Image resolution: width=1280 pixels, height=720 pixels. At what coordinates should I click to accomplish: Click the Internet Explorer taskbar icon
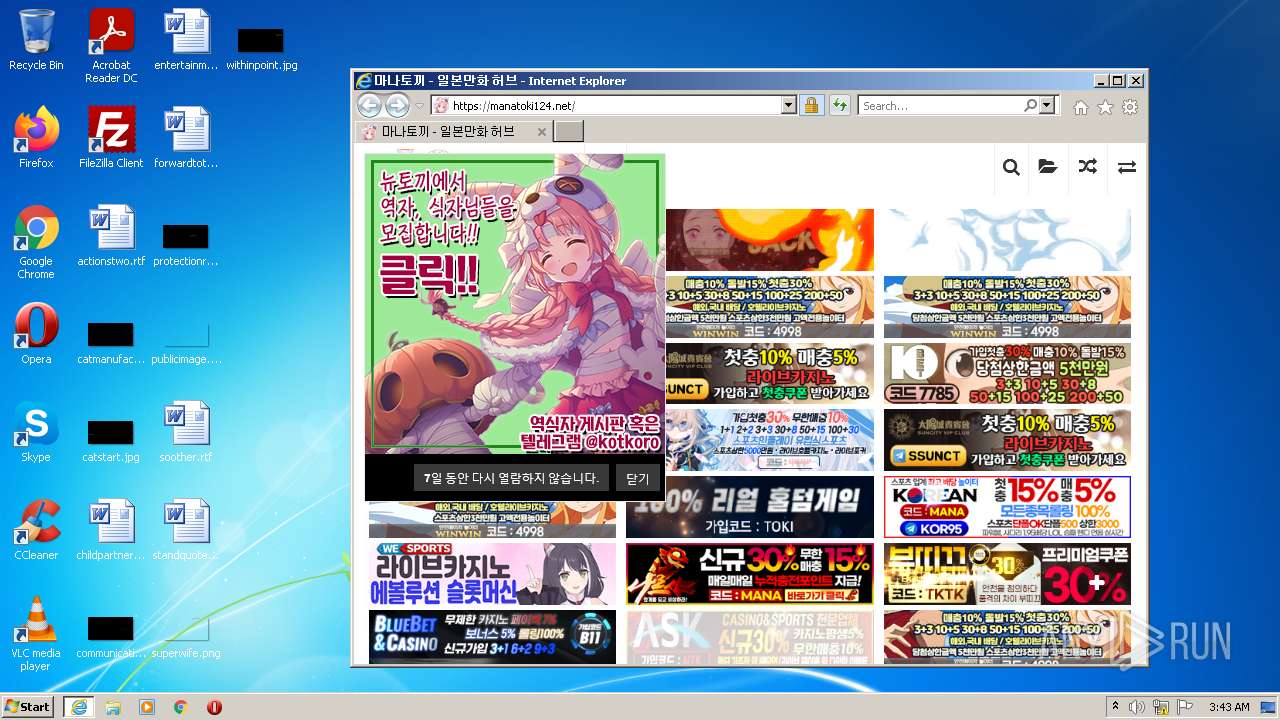click(x=78, y=707)
